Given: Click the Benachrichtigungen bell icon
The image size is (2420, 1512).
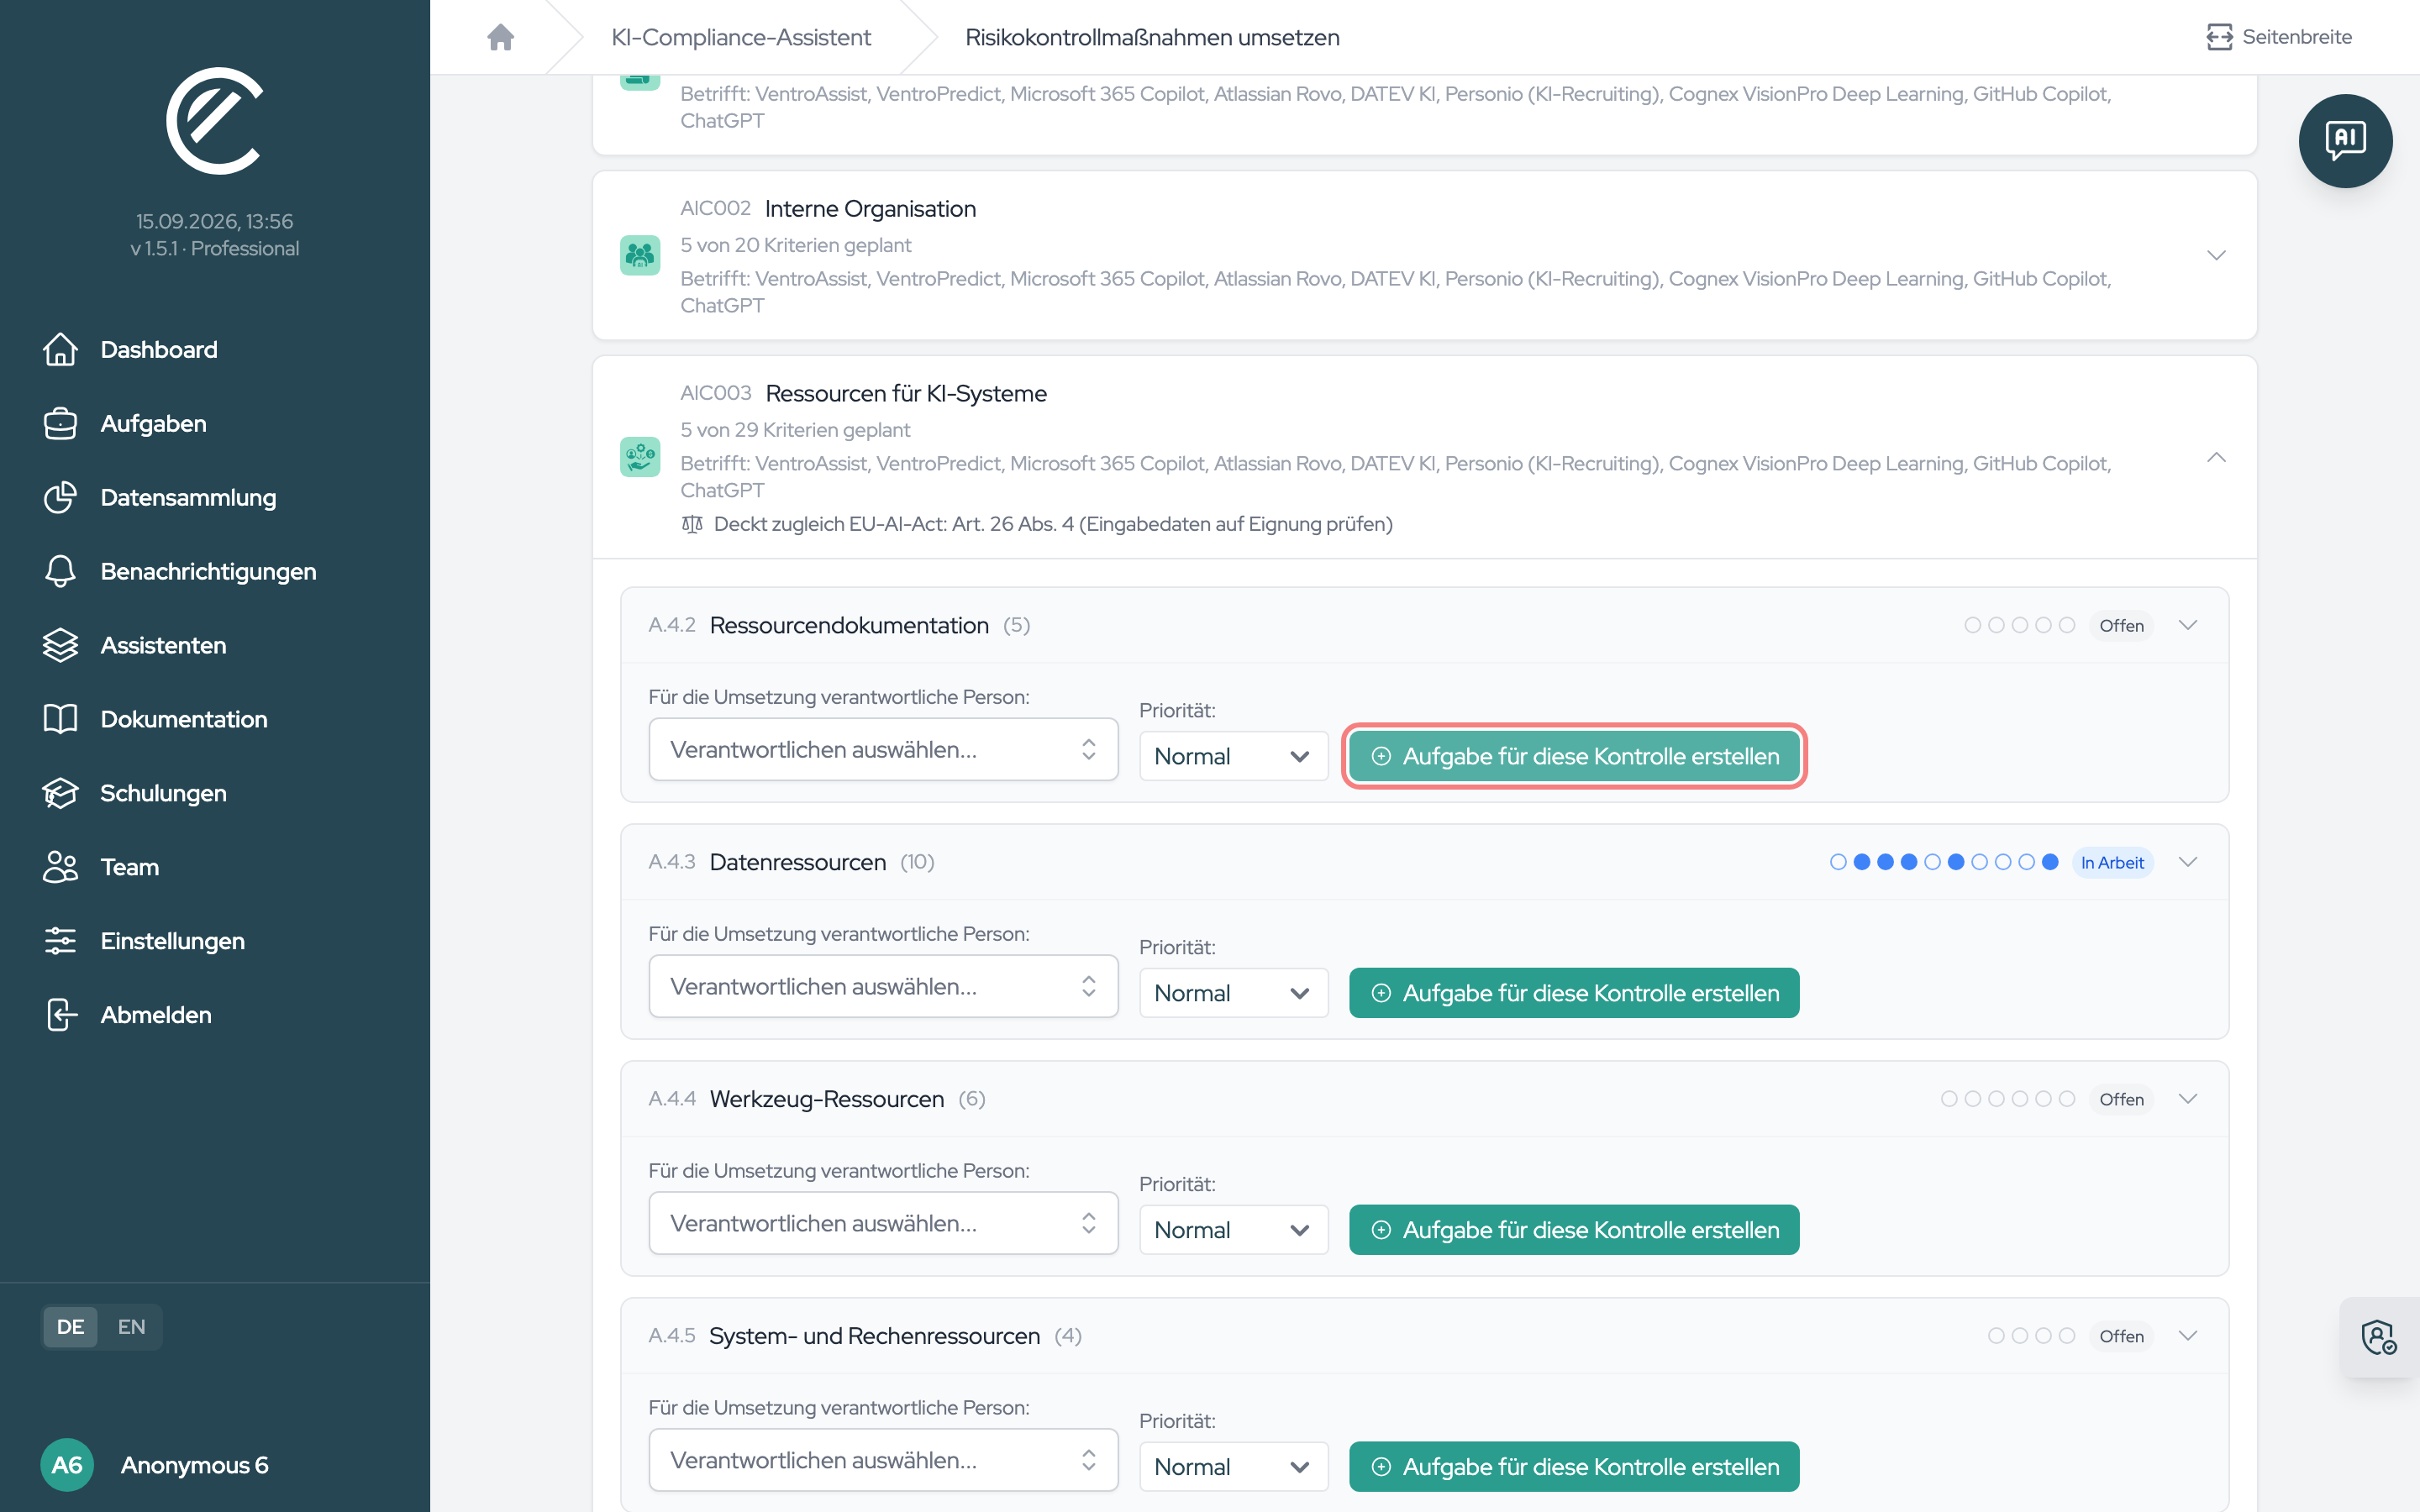Looking at the screenshot, I should click(x=60, y=572).
